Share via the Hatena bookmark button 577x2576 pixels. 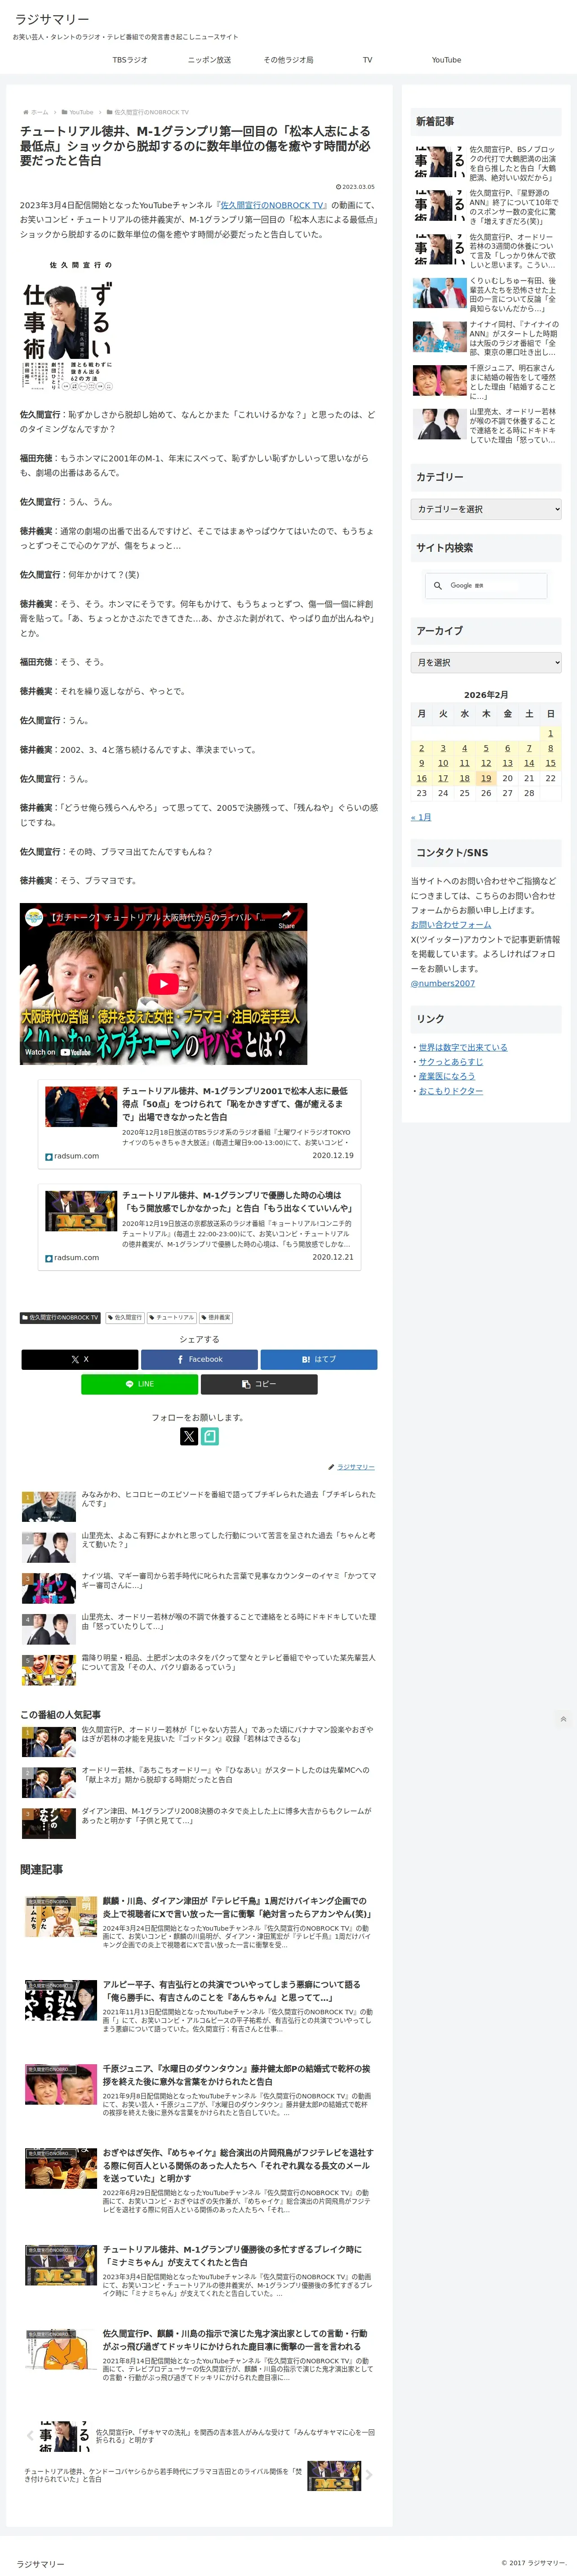[x=319, y=1359]
